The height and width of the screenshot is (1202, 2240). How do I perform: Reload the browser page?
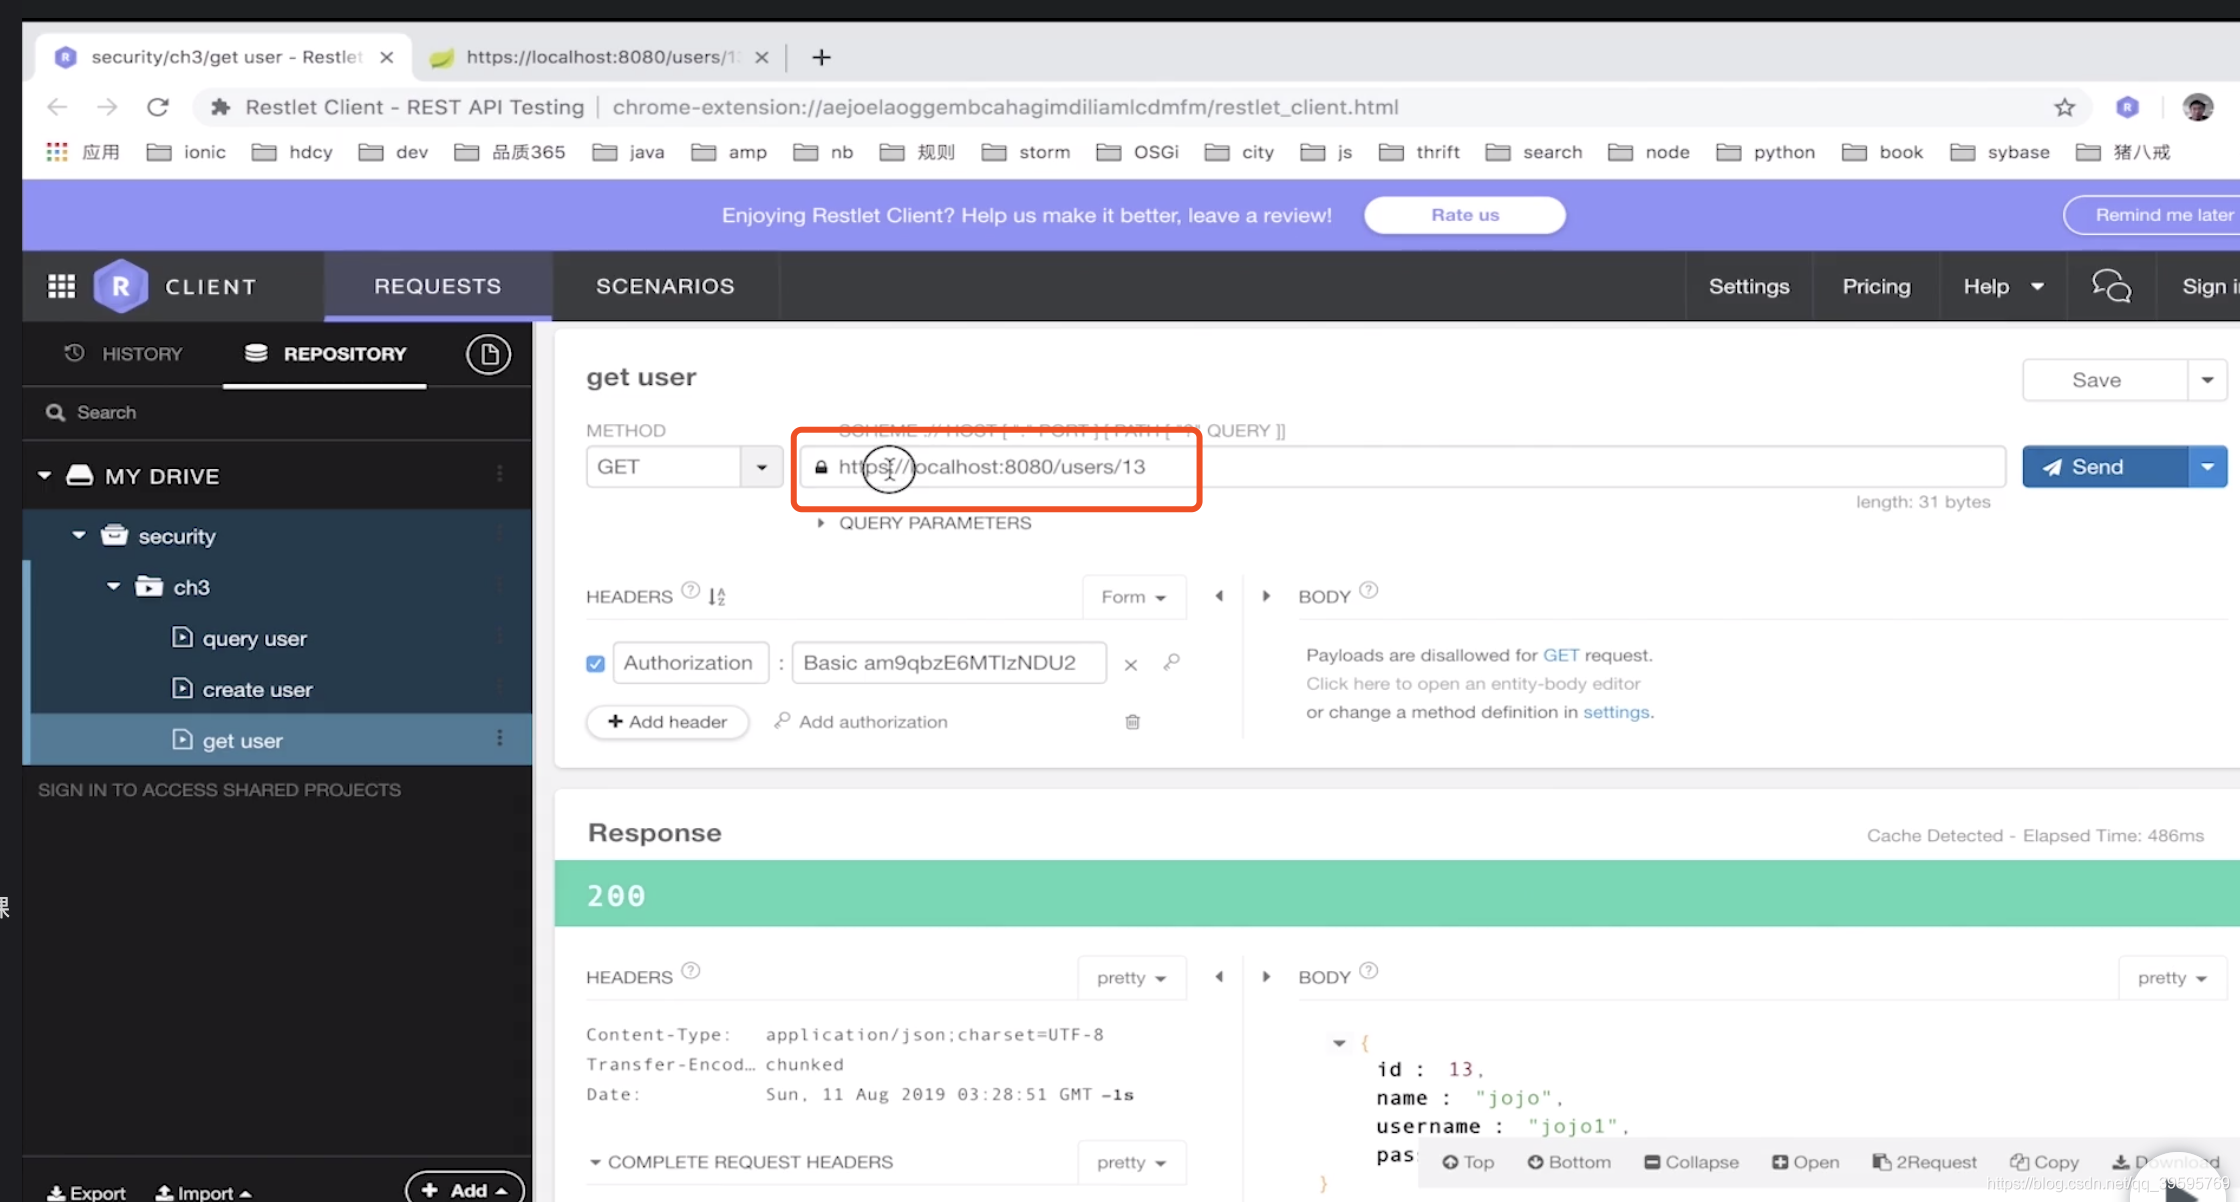[x=157, y=107]
